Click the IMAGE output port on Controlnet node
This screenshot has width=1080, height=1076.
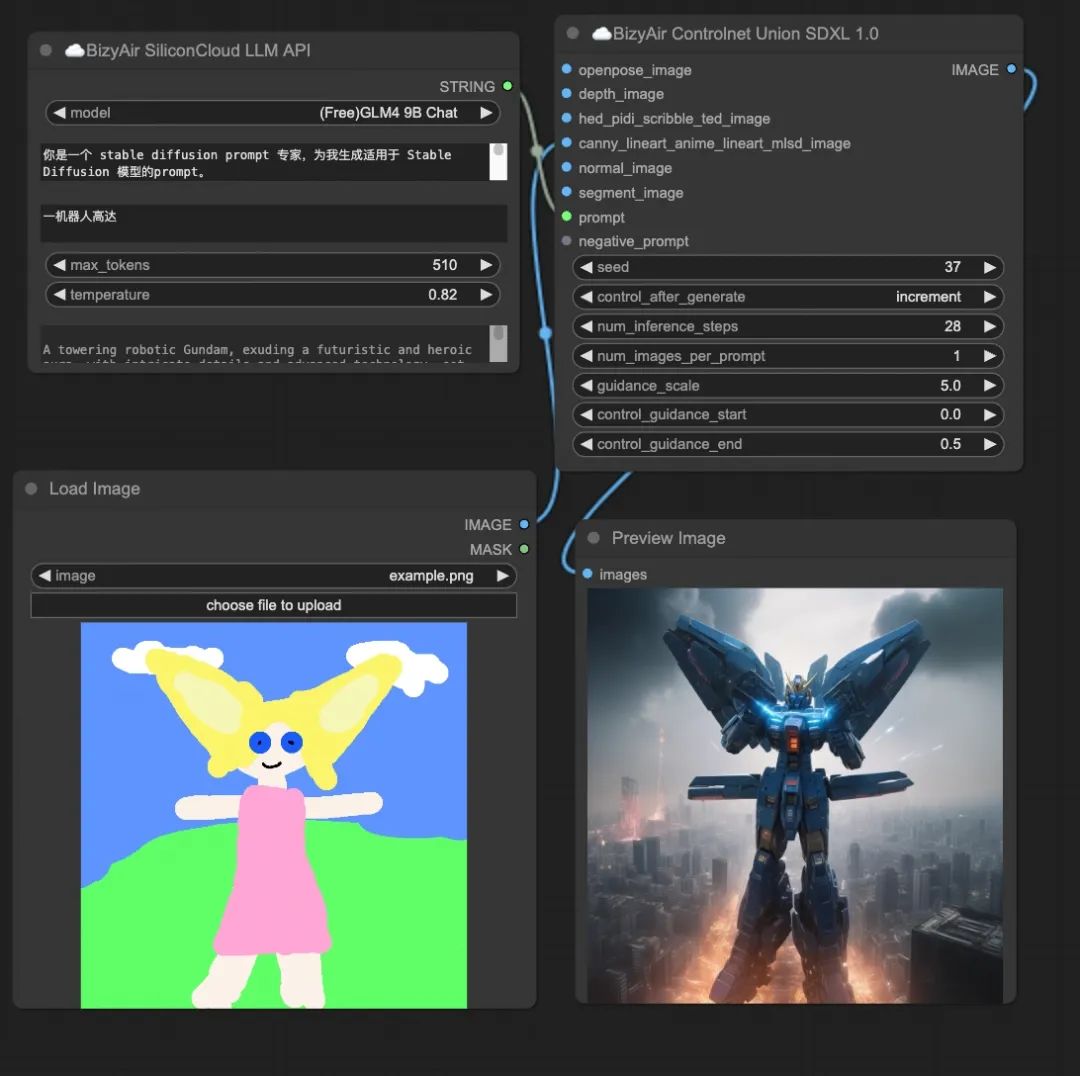click(1011, 69)
